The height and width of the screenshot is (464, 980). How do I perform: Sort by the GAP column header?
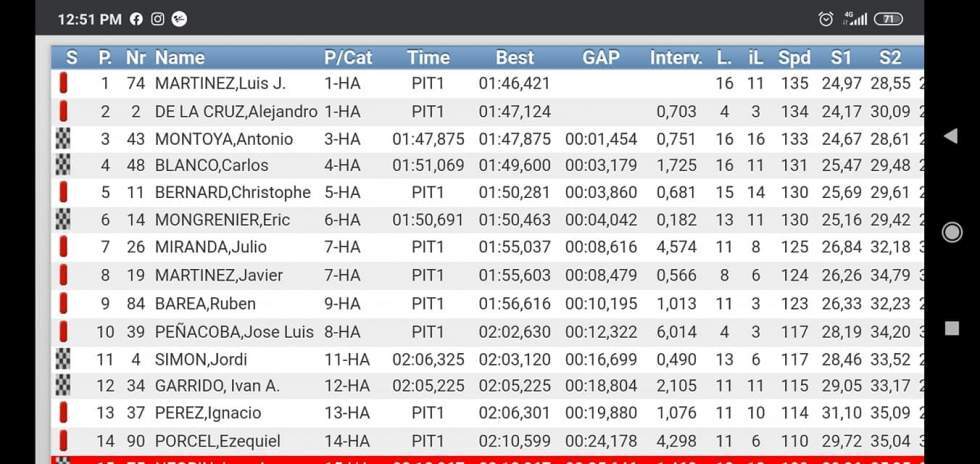600,58
